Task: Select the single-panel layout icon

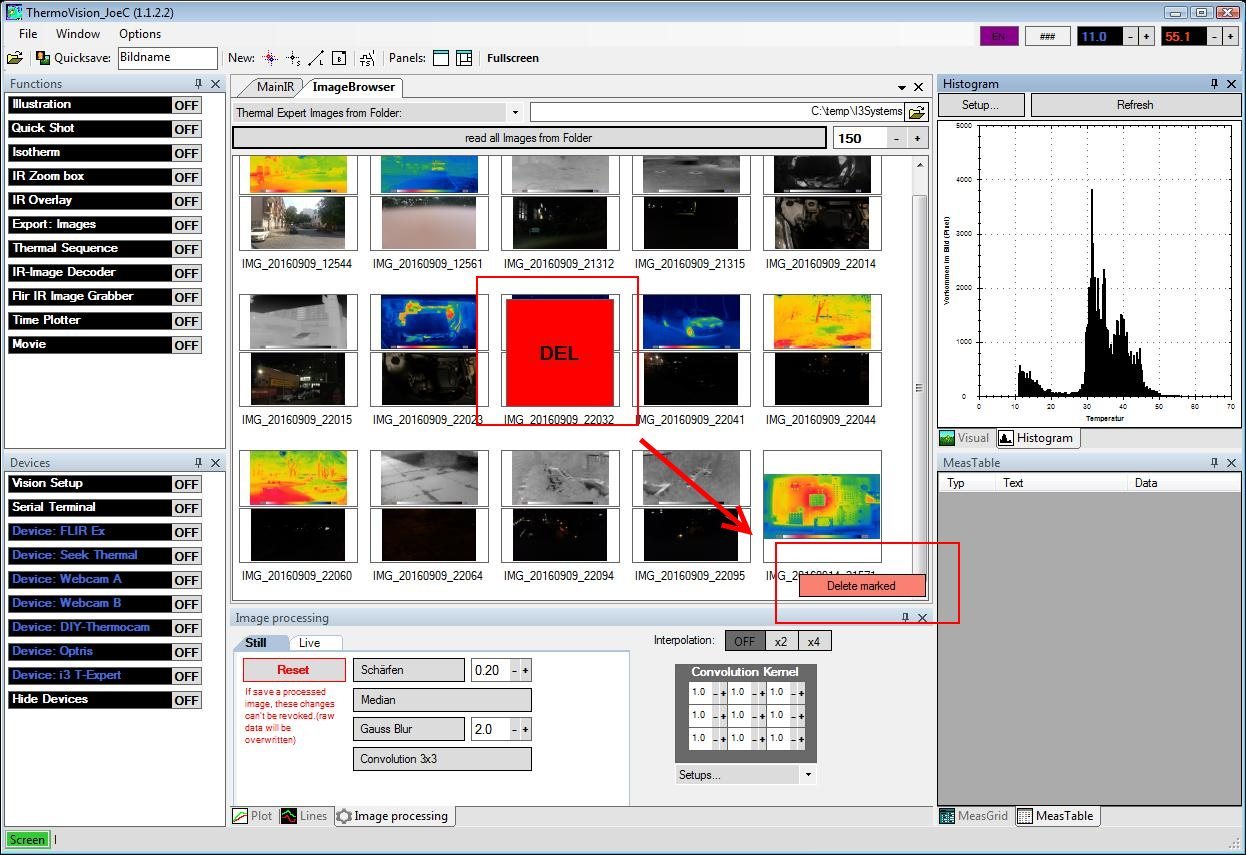Action: click(441, 58)
